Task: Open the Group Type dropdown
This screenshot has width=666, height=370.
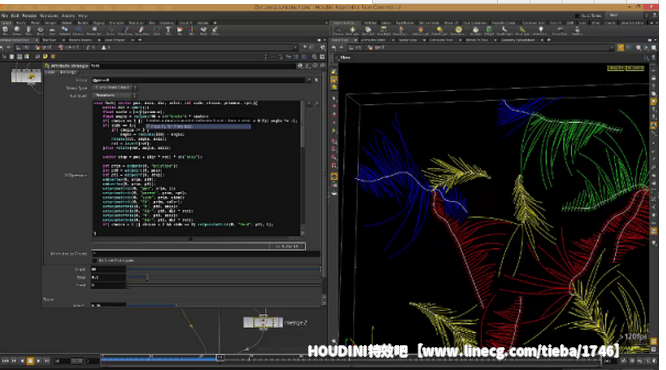Action: tap(115, 88)
